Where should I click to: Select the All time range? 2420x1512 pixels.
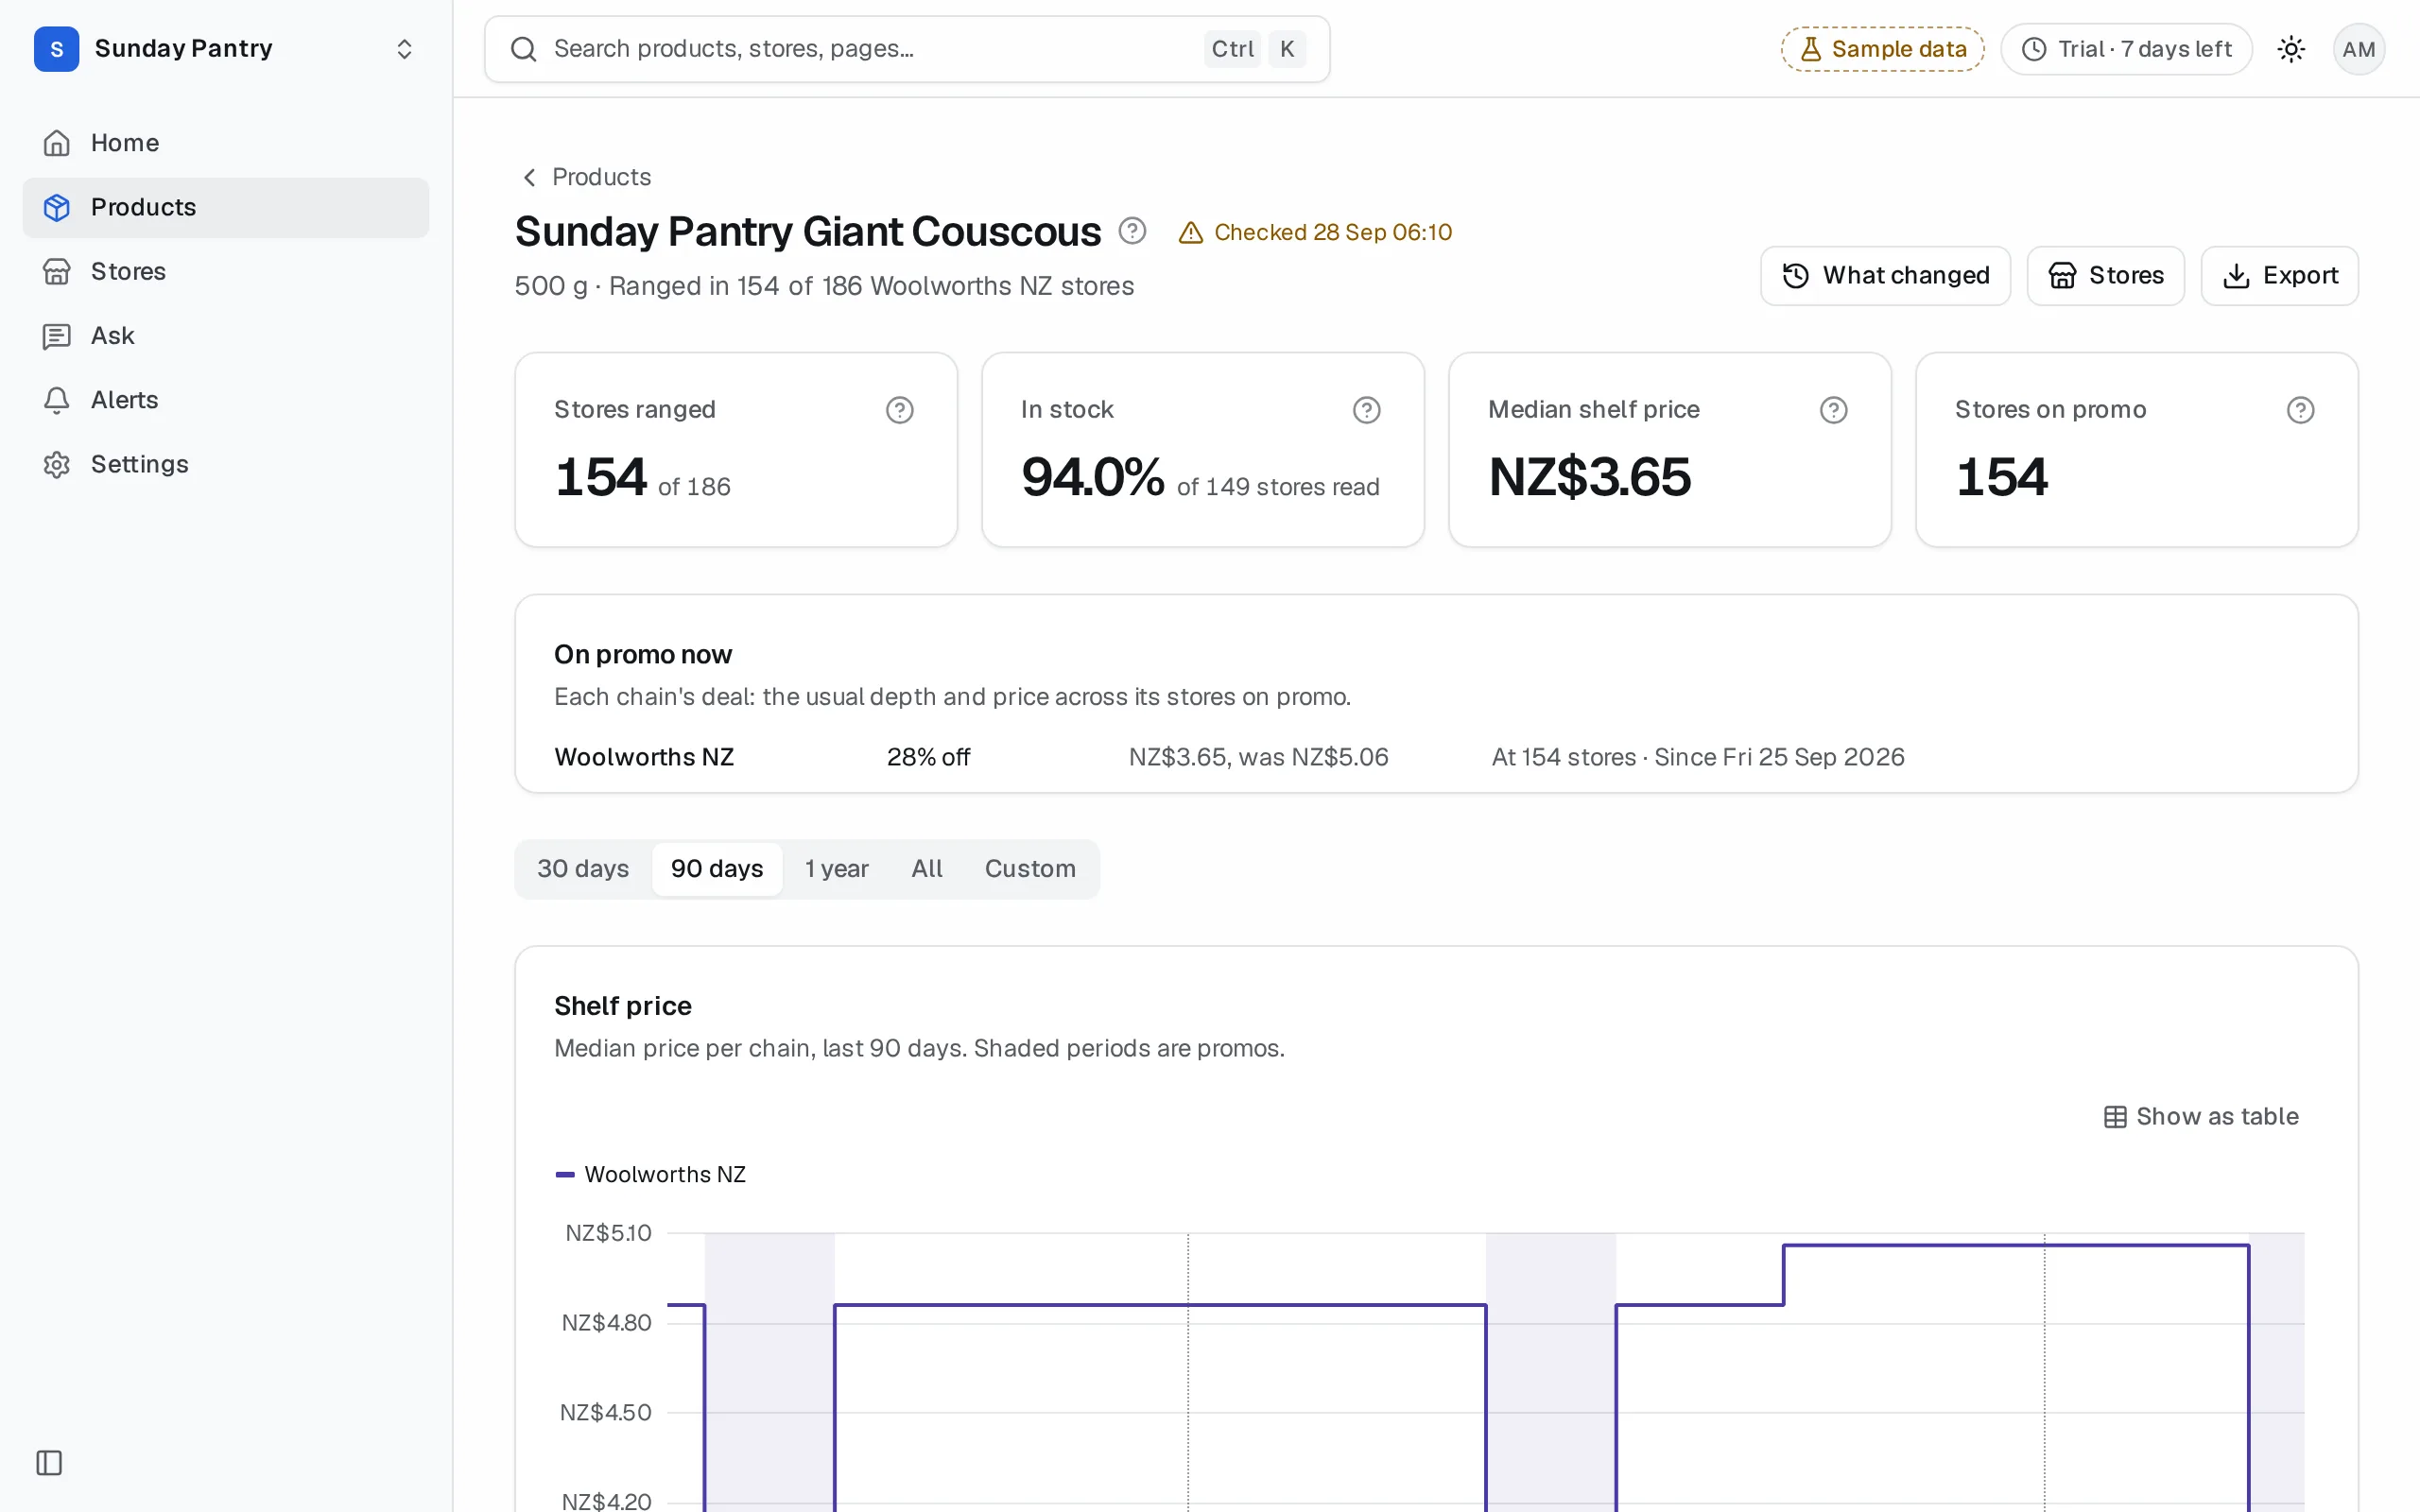926,869
